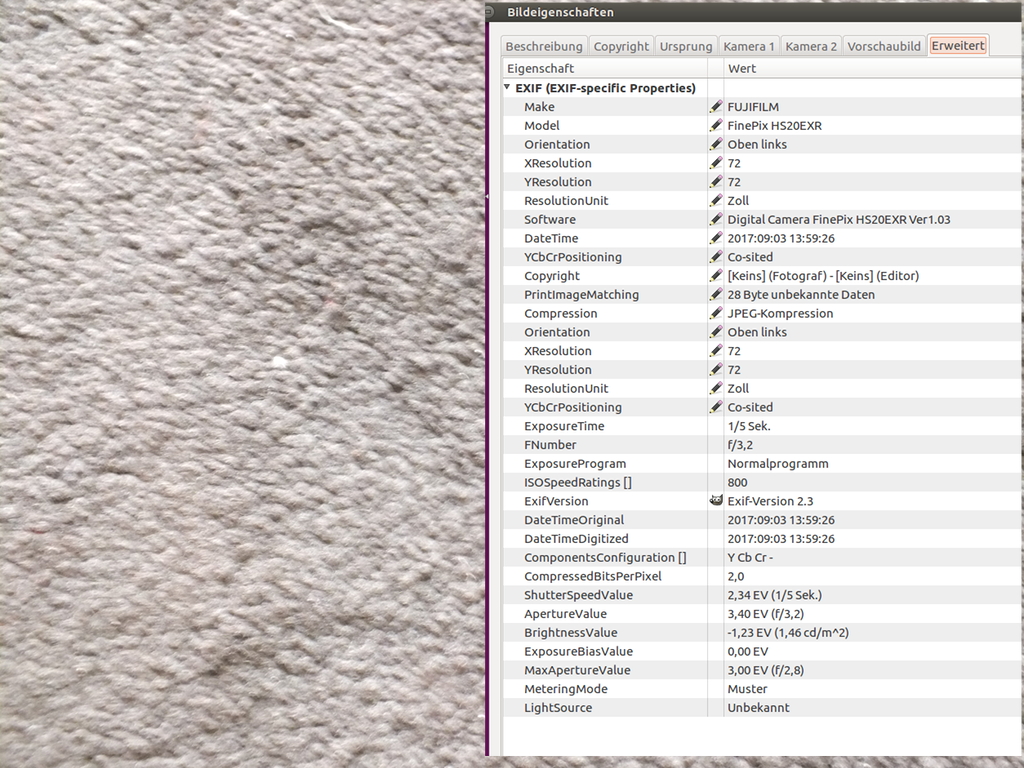Click the pencil icon next to PrintImageMatching value
The image size is (1024, 768).
(715, 295)
